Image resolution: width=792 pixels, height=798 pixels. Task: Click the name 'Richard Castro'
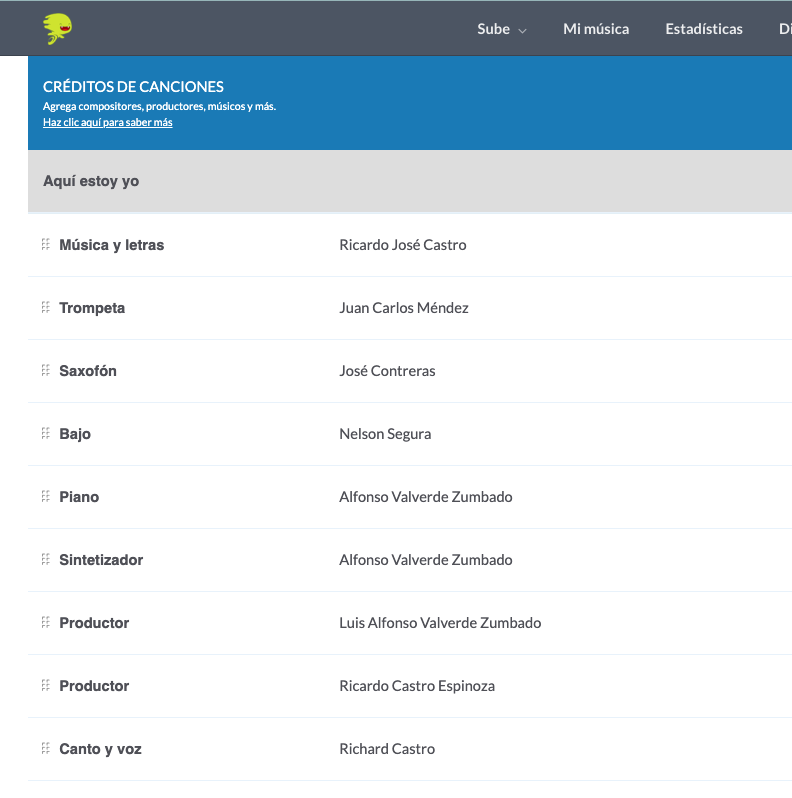pyautogui.click(x=387, y=749)
